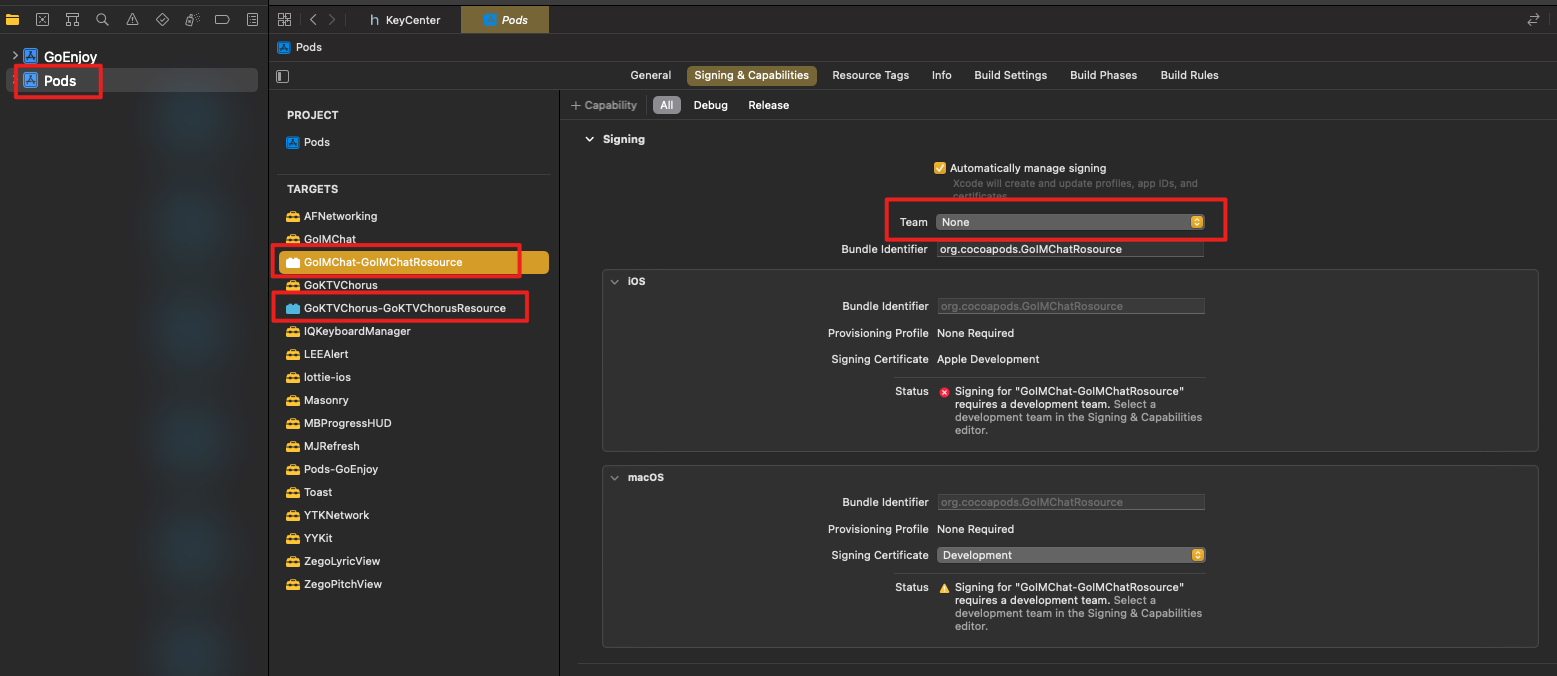The width and height of the screenshot is (1557, 676).
Task: Select the GoIMChat-GoIMChatRosource target
Action: (414, 262)
